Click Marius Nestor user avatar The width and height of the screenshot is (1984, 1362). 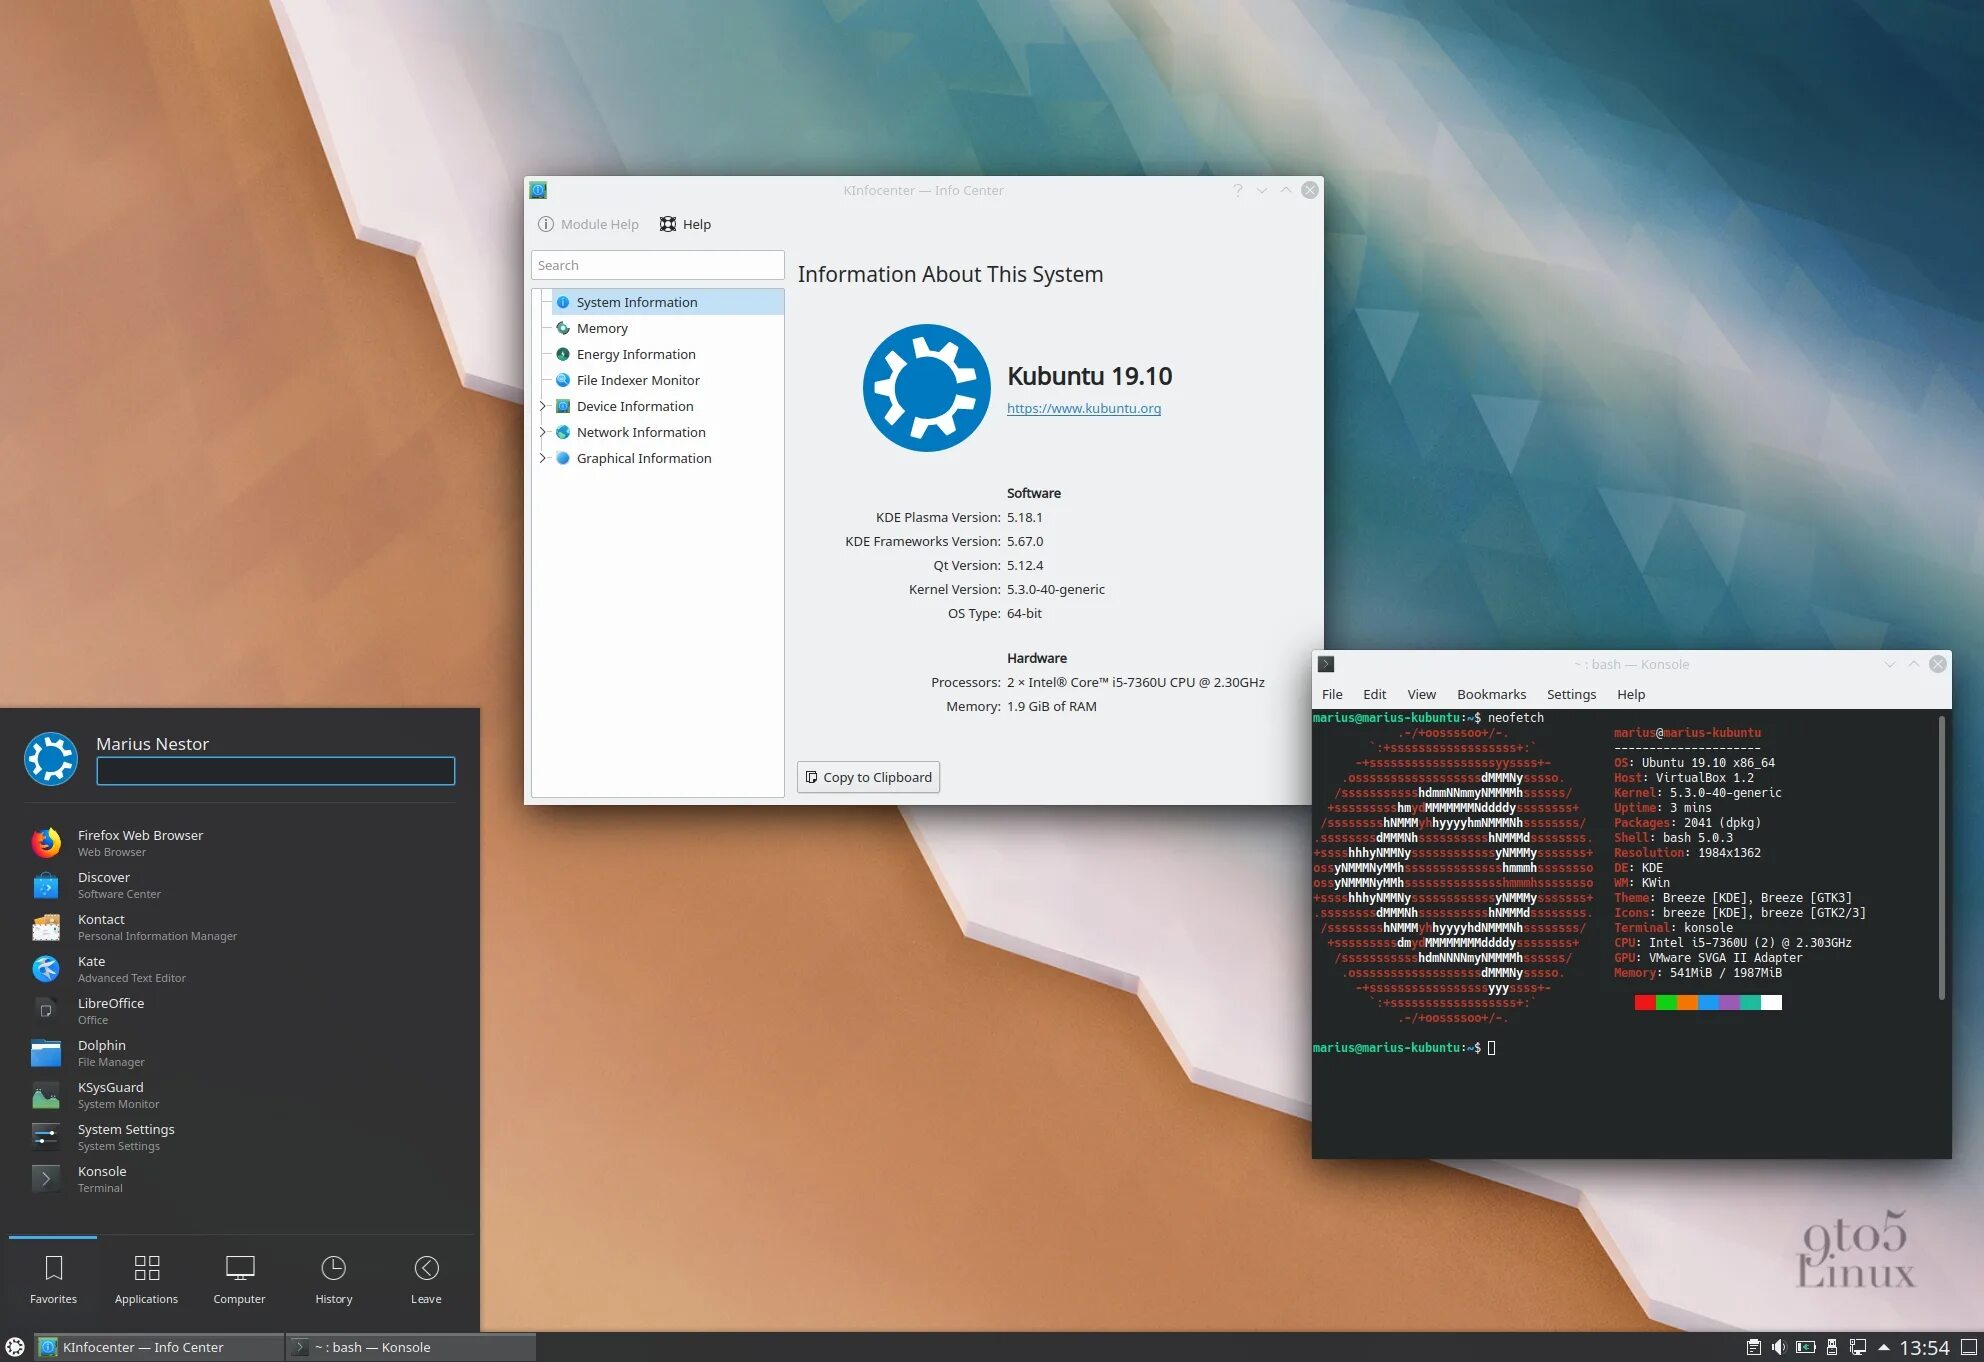(x=51, y=759)
